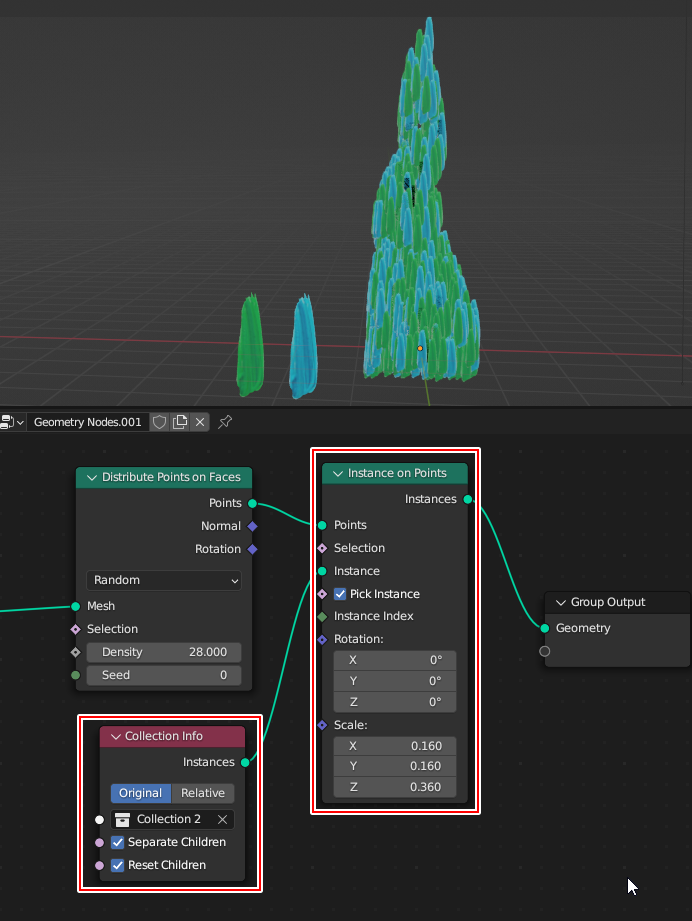Open the node tree browse dropdown
The image size is (692, 921).
point(12,422)
